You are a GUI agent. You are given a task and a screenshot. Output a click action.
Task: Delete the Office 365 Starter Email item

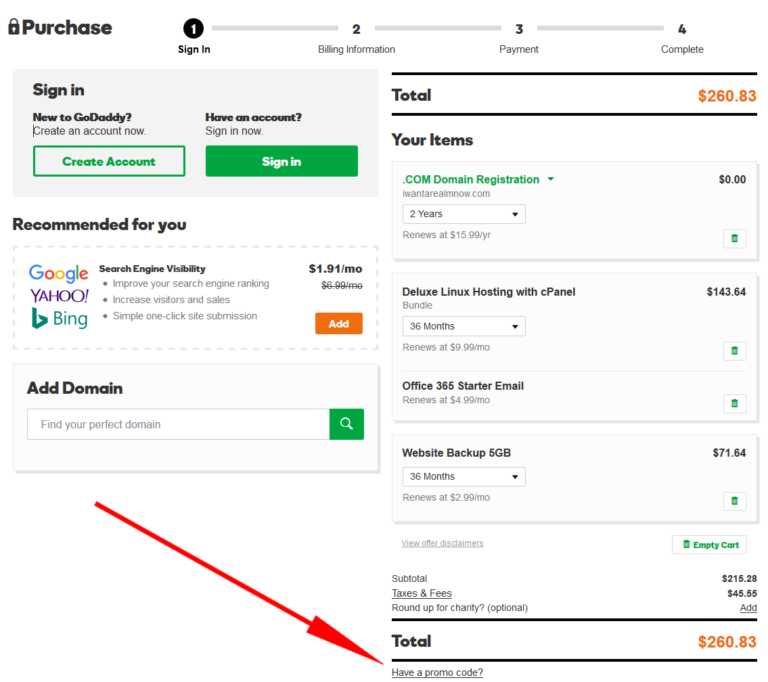click(x=734, y=404)
